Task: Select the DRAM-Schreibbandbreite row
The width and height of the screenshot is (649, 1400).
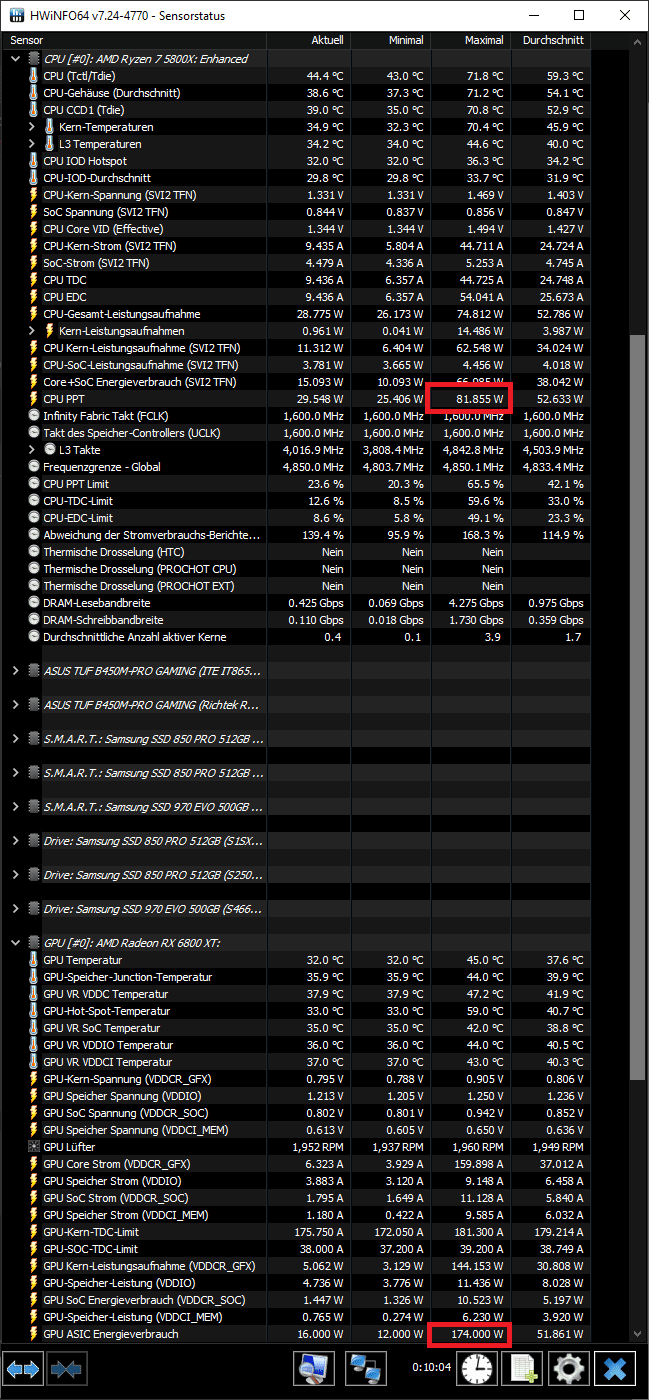Action: tap(298, 620)
